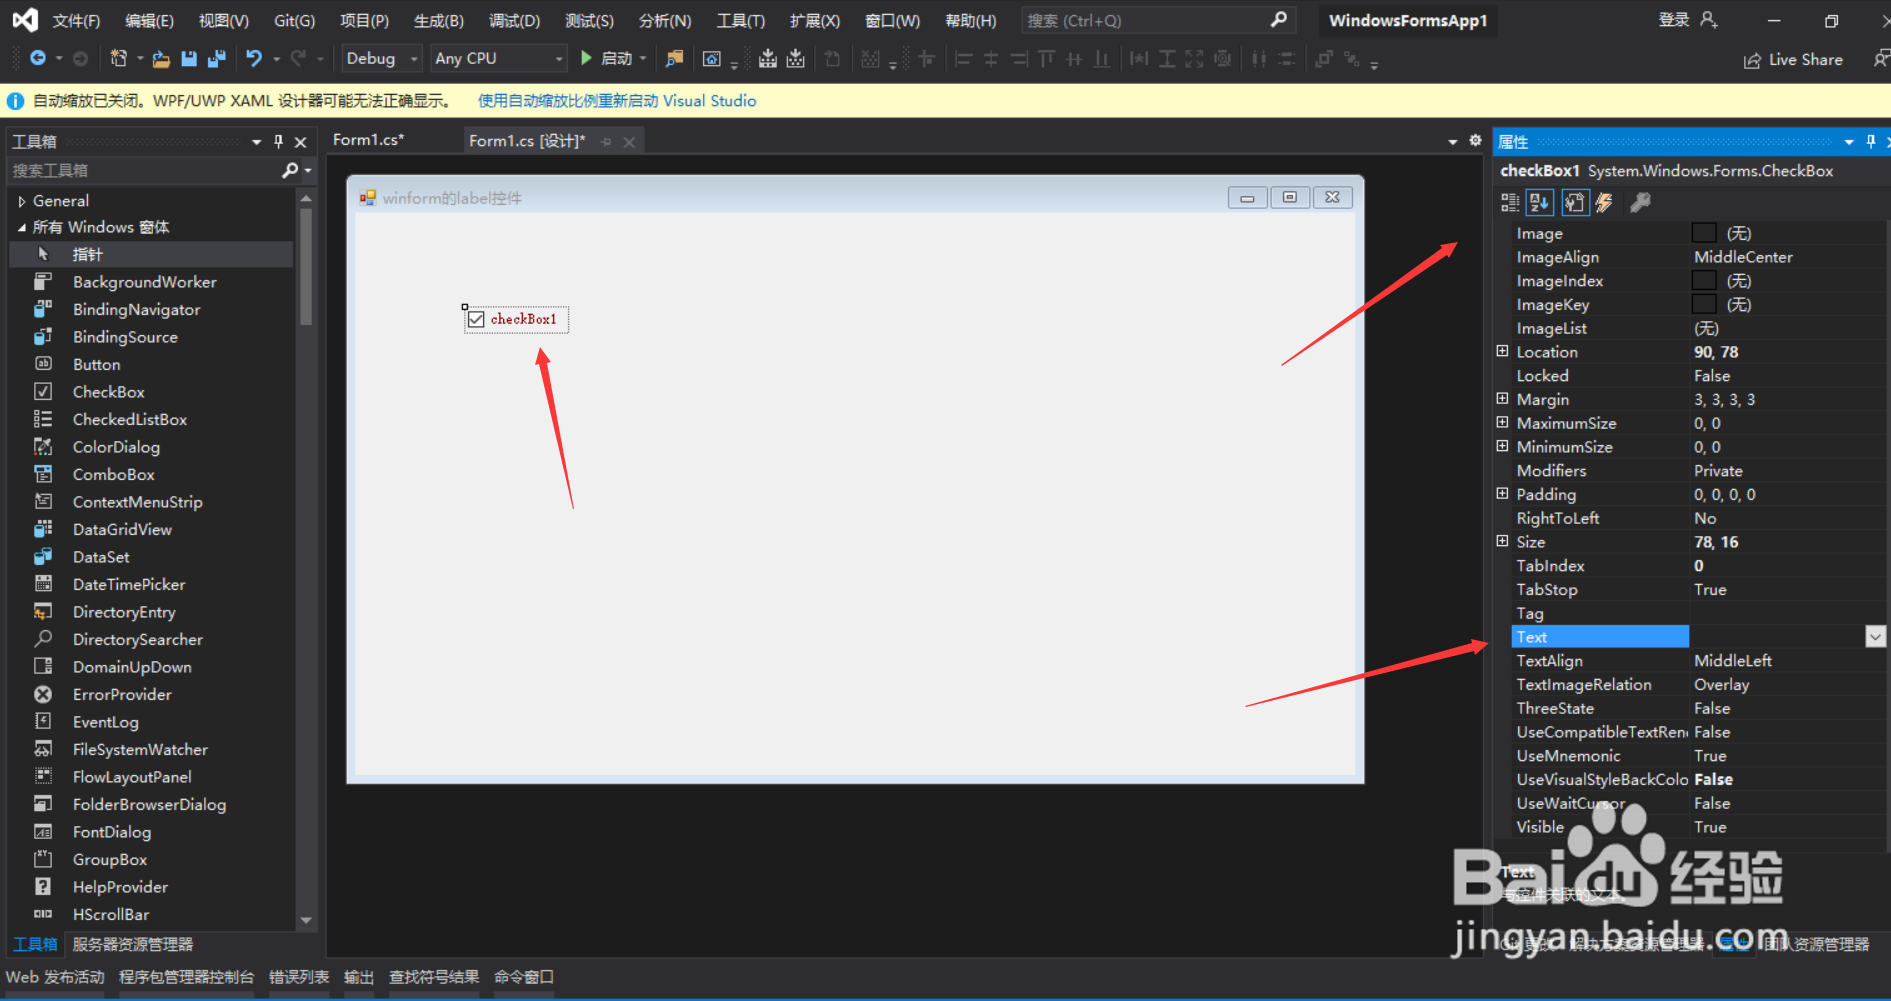Click the gear icon beside document tabs

click(x=1475, y=141)
